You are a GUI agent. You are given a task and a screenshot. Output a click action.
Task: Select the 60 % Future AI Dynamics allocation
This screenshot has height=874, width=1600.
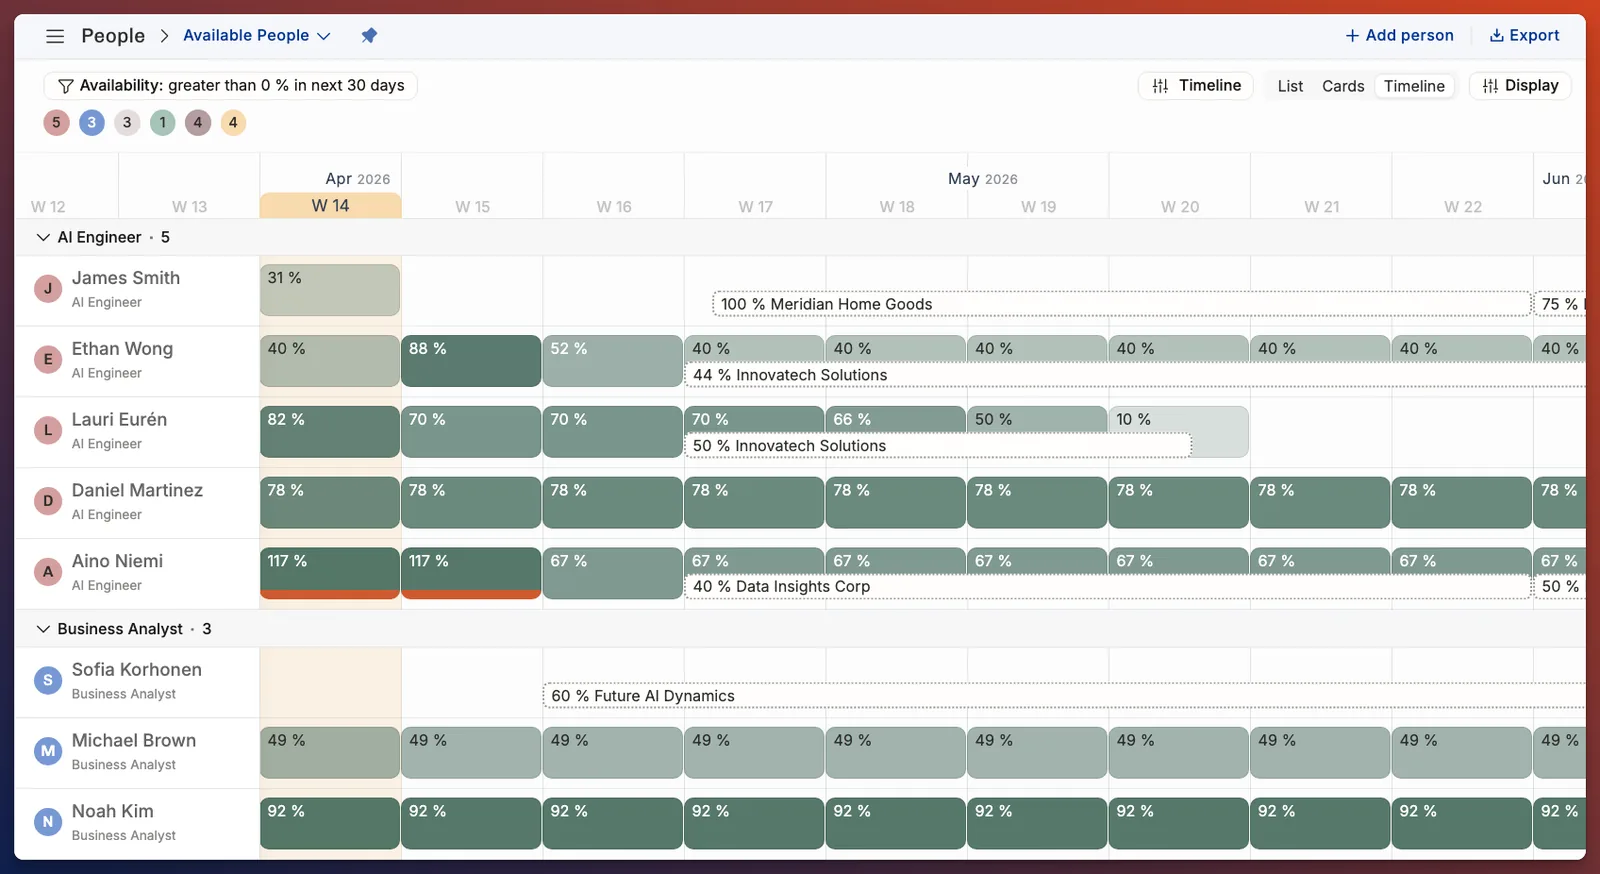point(1065,696)
